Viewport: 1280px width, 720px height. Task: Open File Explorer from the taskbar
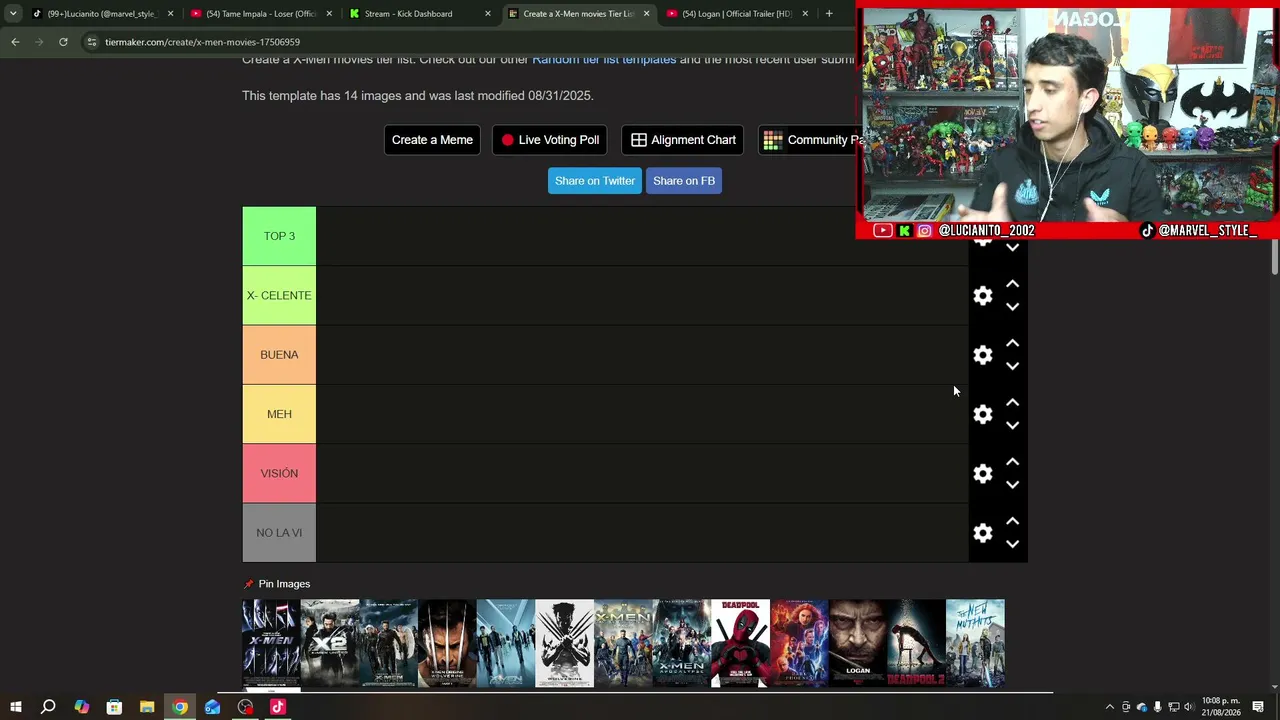tap(147, 707)
